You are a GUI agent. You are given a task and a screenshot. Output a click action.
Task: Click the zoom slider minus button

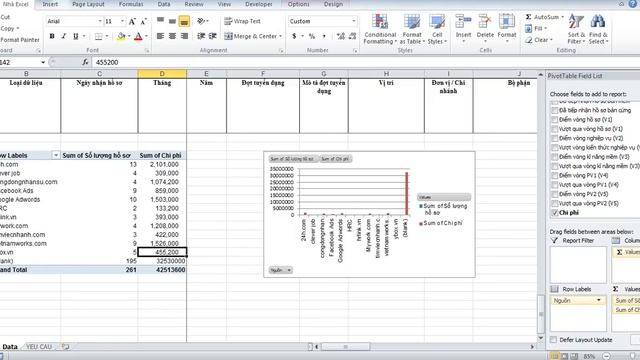click(606, 356)
